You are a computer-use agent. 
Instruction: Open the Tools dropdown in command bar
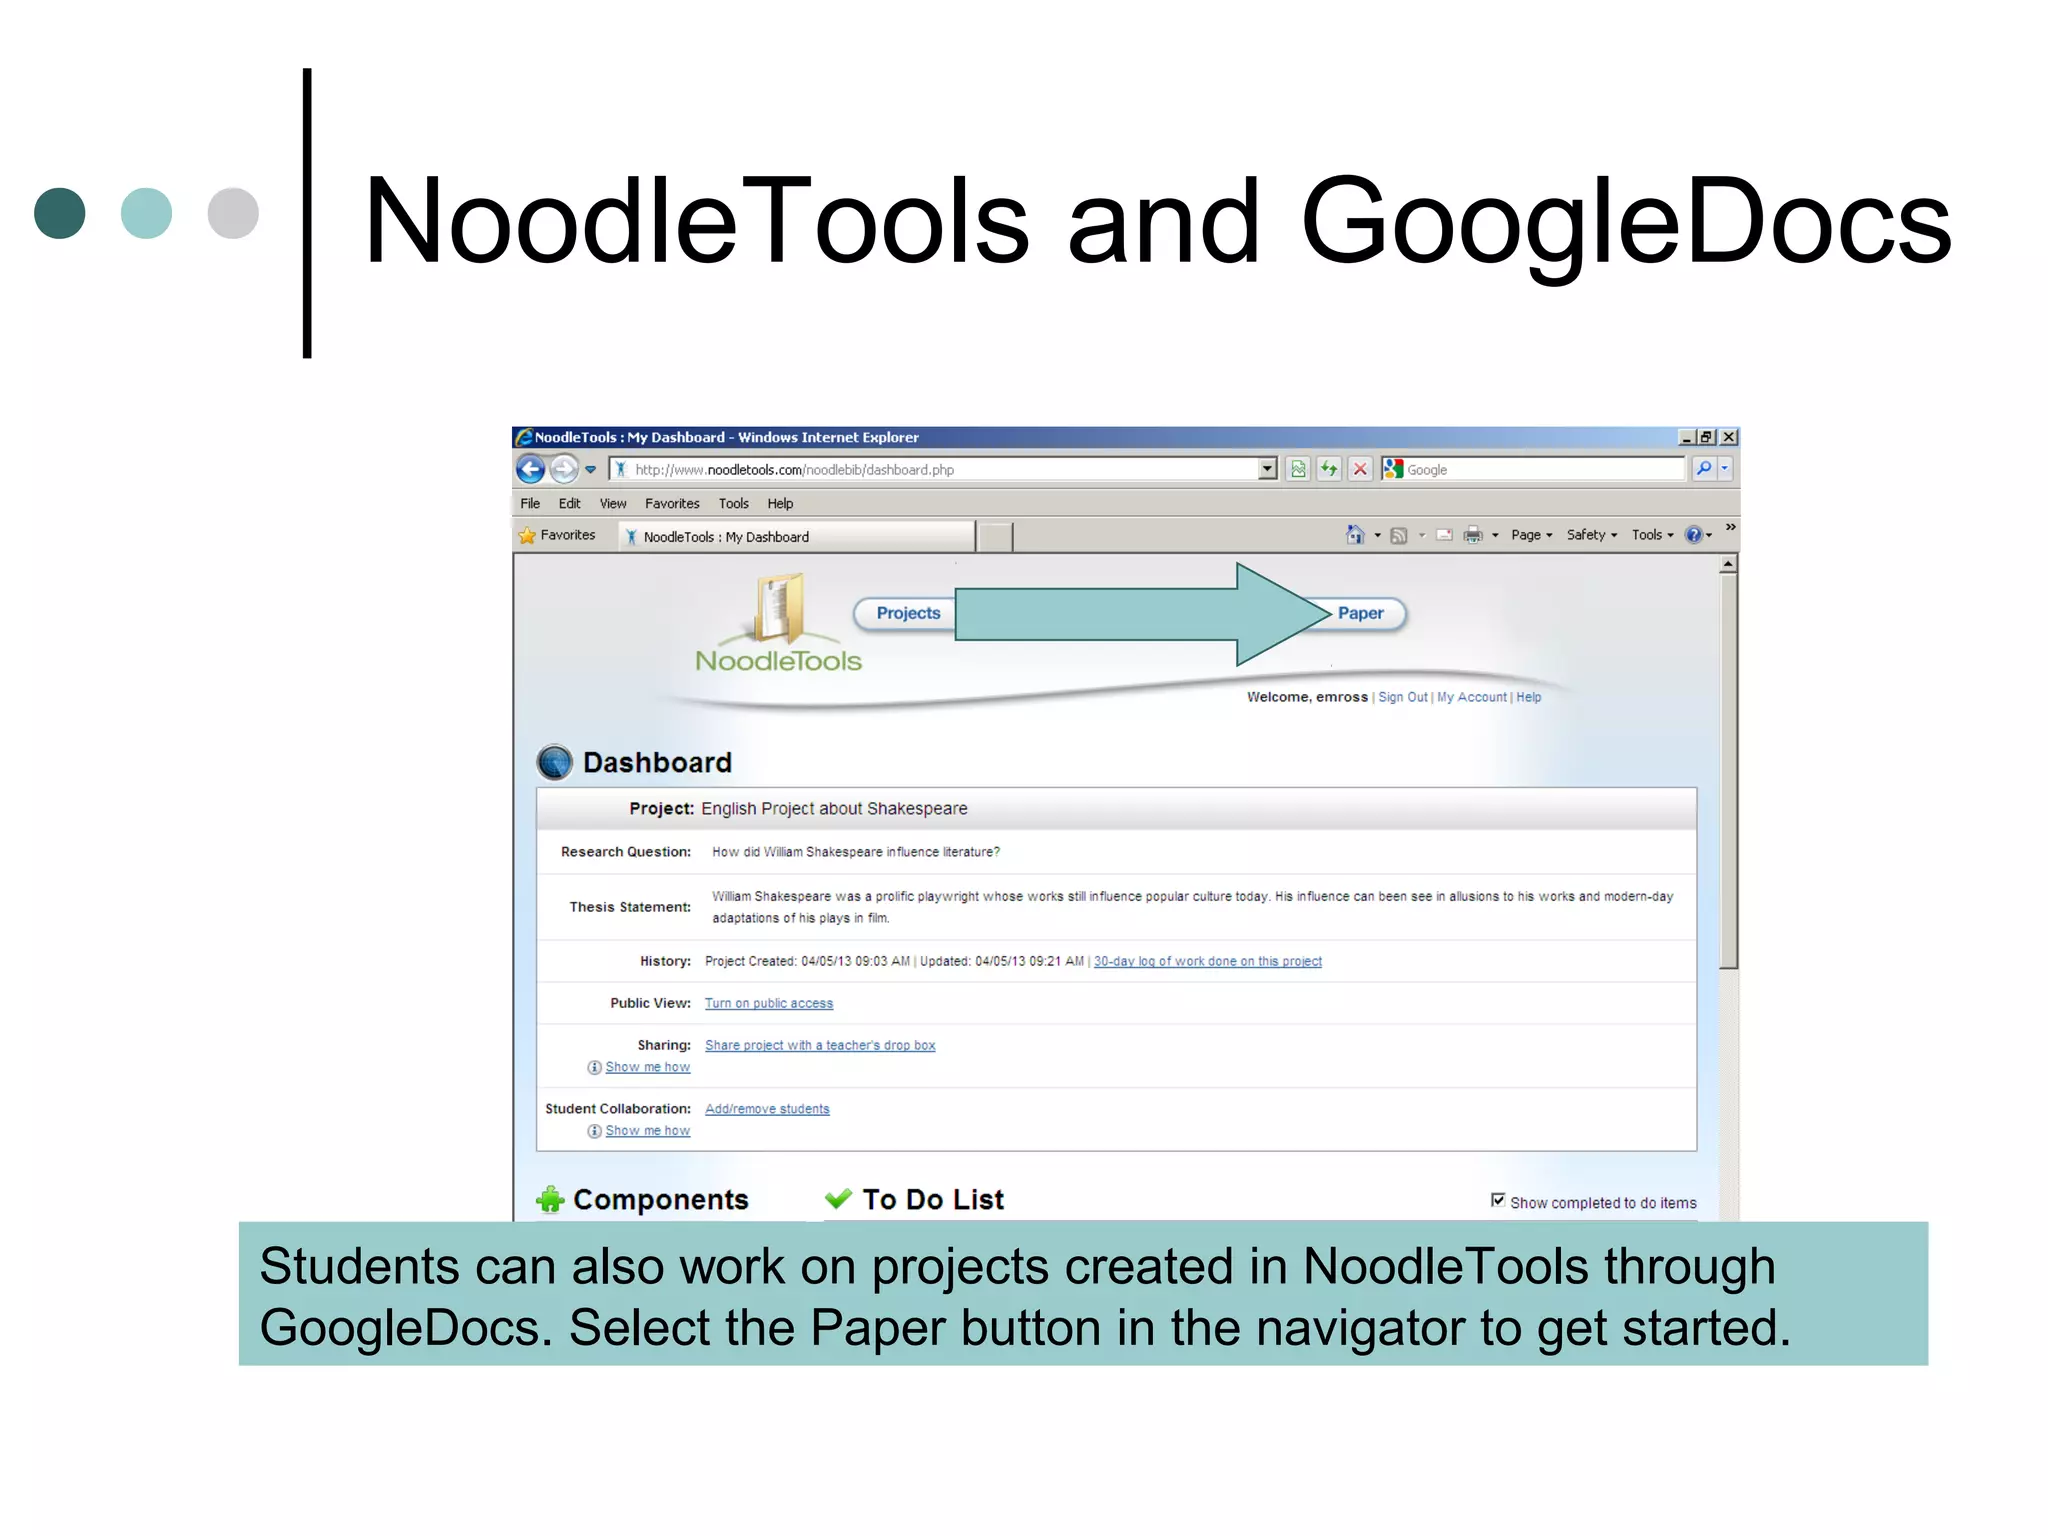[x=1652, y=535]
